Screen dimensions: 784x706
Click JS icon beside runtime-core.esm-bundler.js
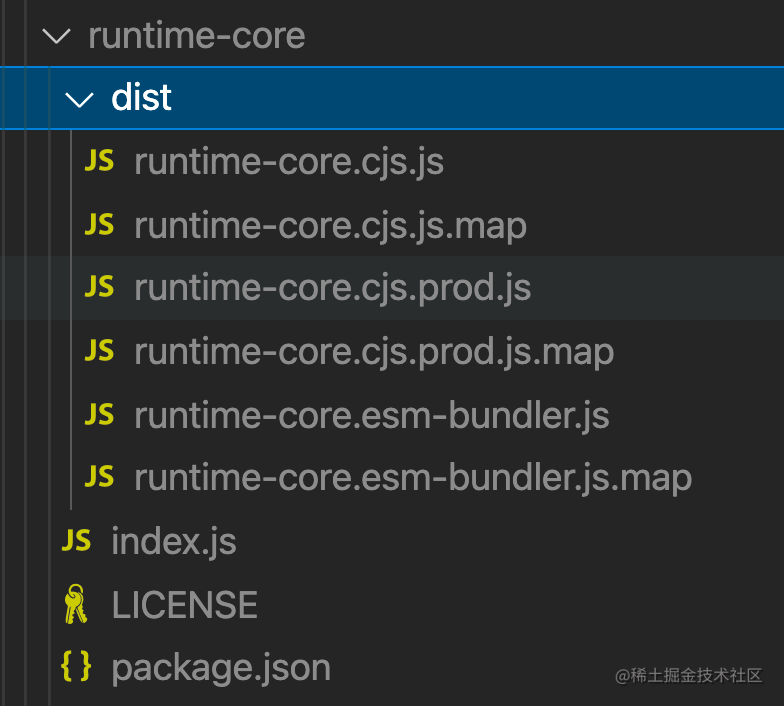click(x=99, y=414)
